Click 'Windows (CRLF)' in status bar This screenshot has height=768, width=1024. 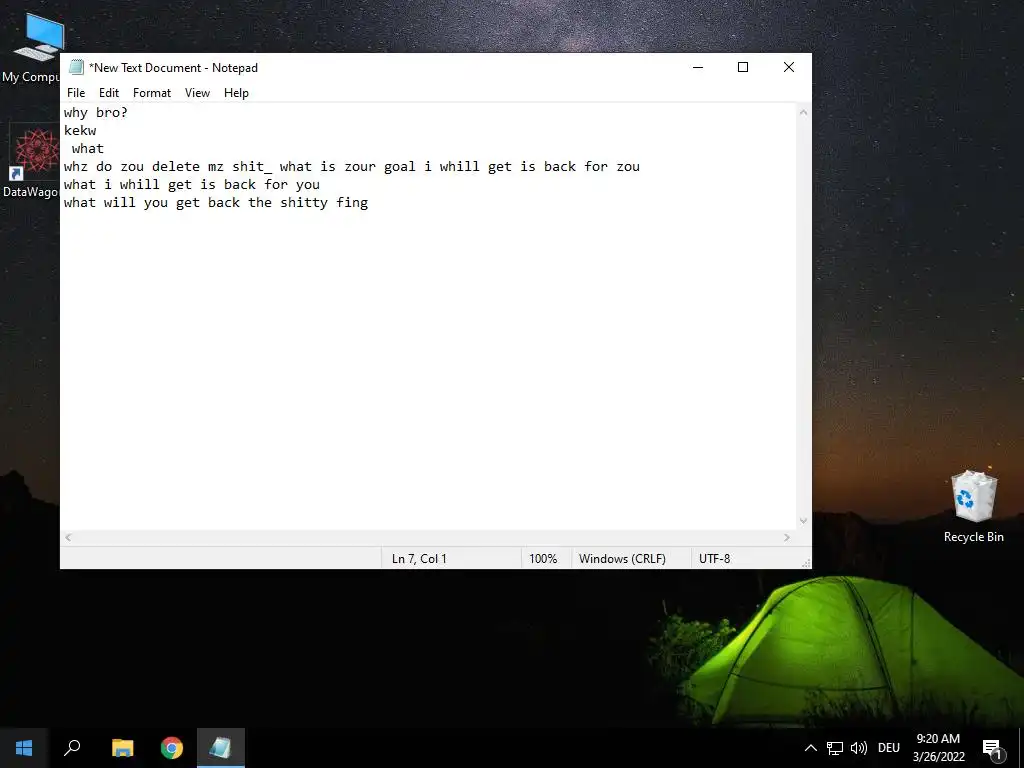click(x=622, y=558)
